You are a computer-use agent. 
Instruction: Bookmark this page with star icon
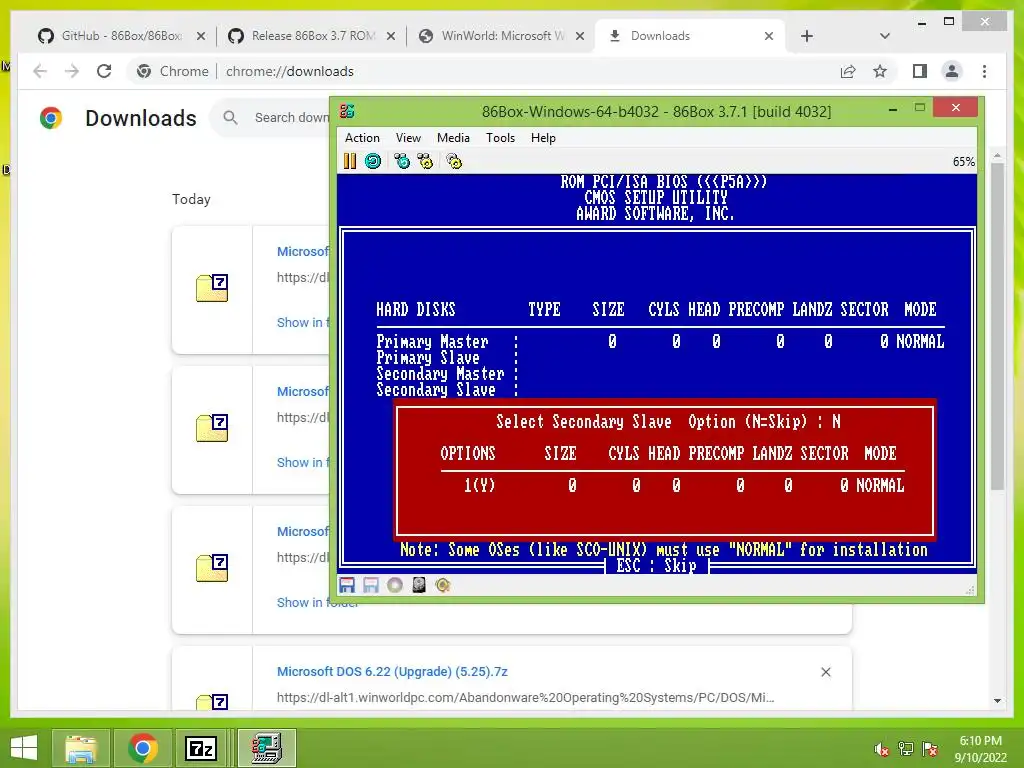click(880, 71)
